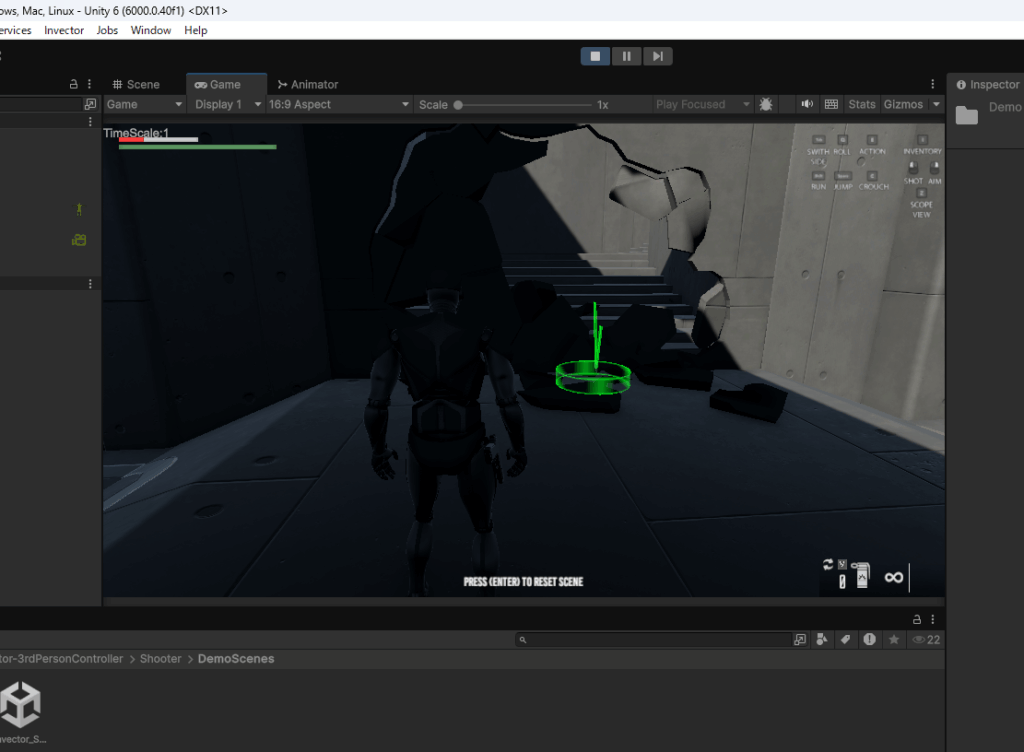The width and height of the screenshot is (1024, 752).
Task: Expand the Play Focused dropdown
Action: [703, 104]
